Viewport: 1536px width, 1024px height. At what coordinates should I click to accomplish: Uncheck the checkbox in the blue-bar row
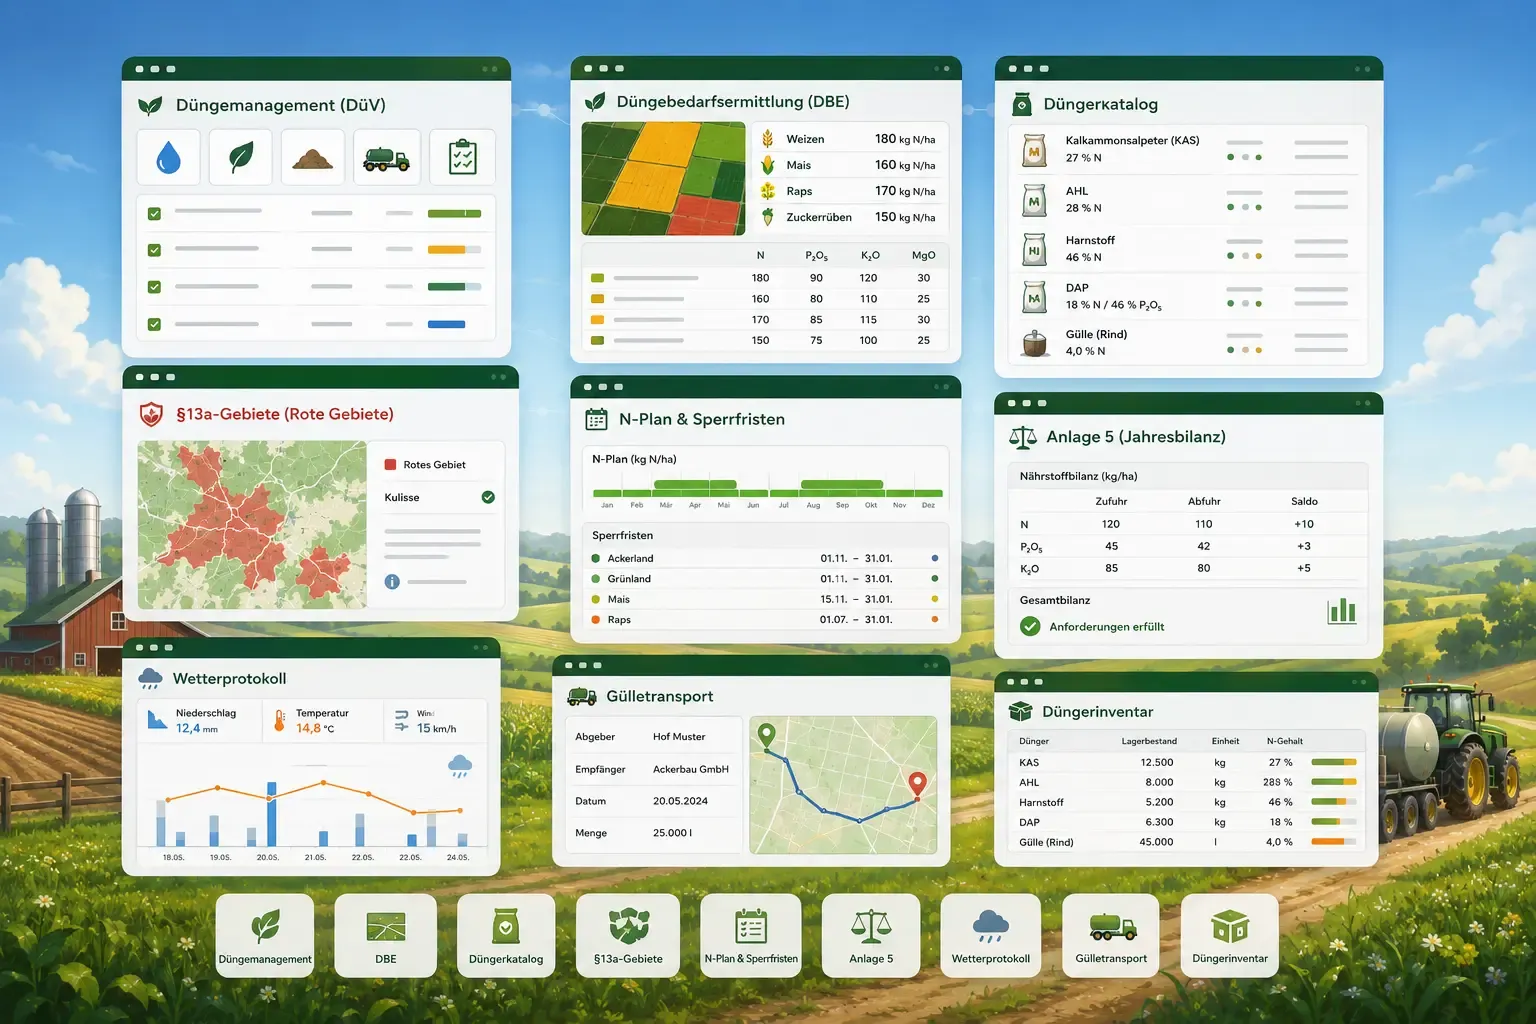tap(154, 324)
